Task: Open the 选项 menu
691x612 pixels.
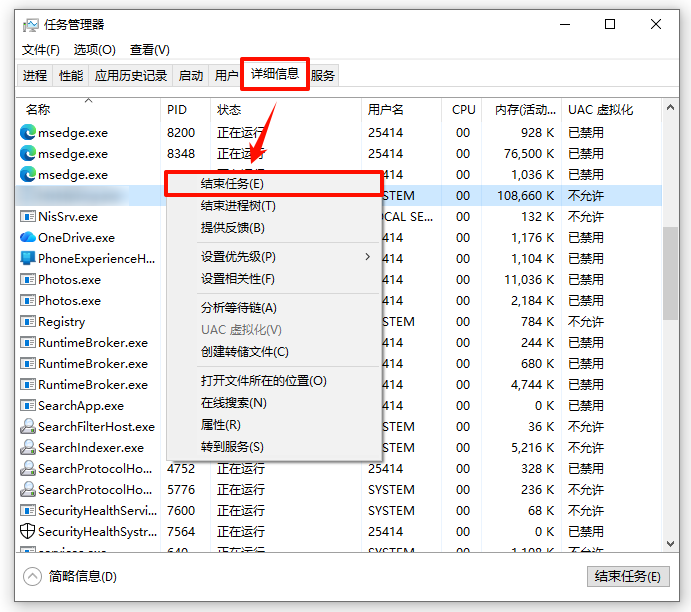Action: tap(95, 50)
